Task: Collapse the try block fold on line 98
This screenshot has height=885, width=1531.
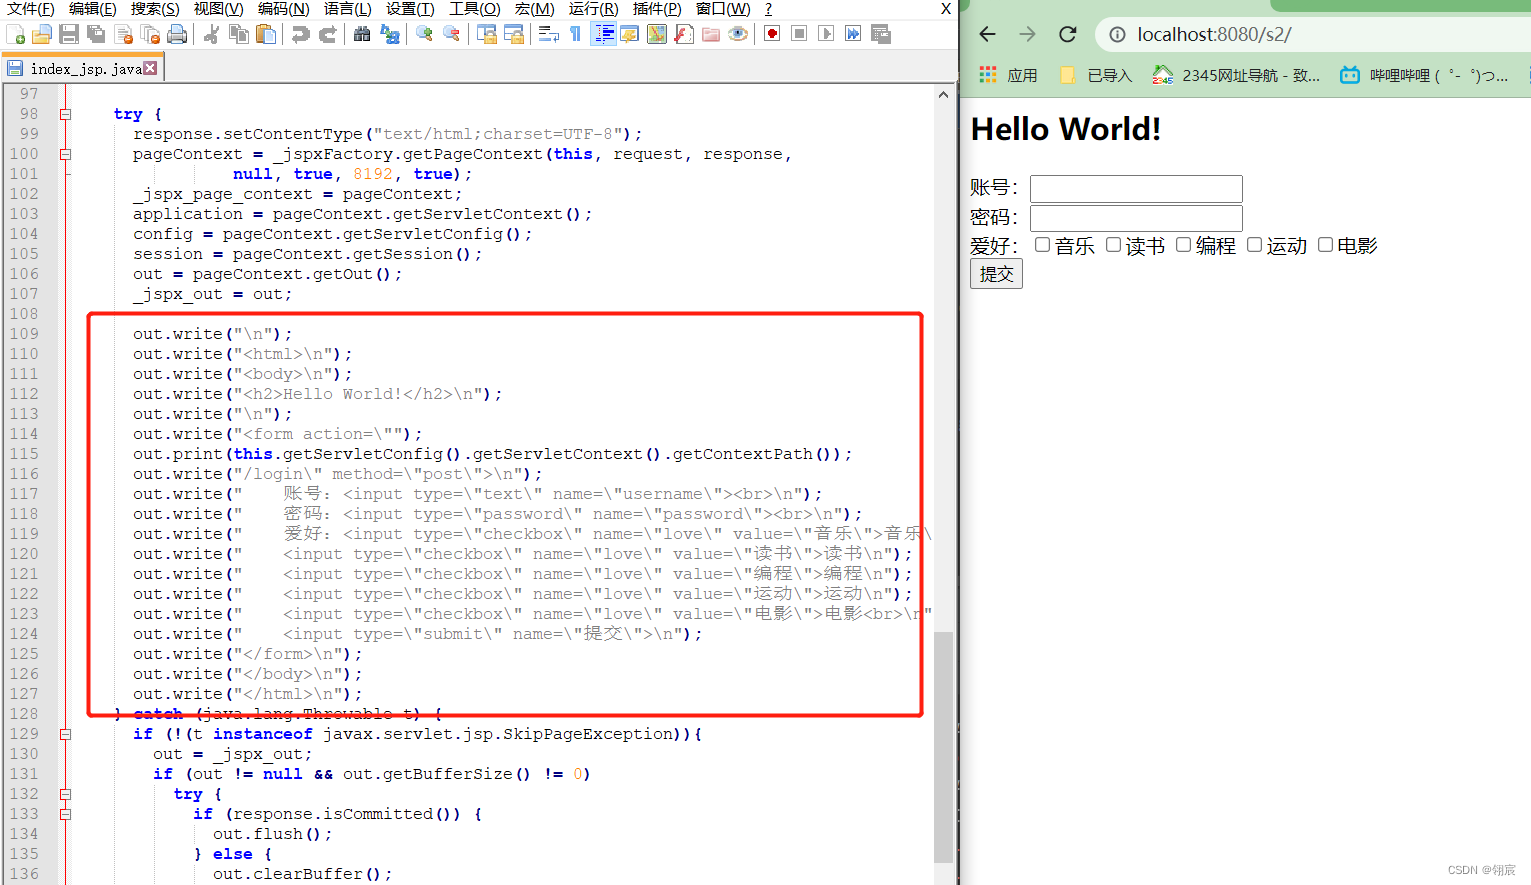Action: (65, 114)
